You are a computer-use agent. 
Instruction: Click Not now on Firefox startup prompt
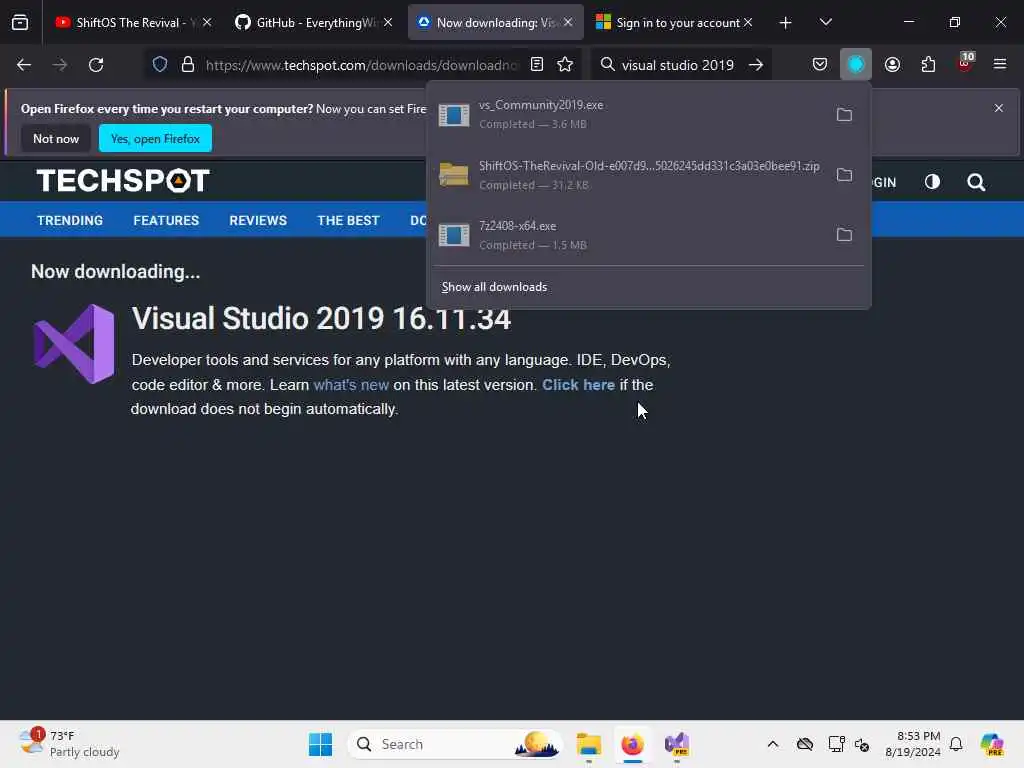[x=56, y=138]
